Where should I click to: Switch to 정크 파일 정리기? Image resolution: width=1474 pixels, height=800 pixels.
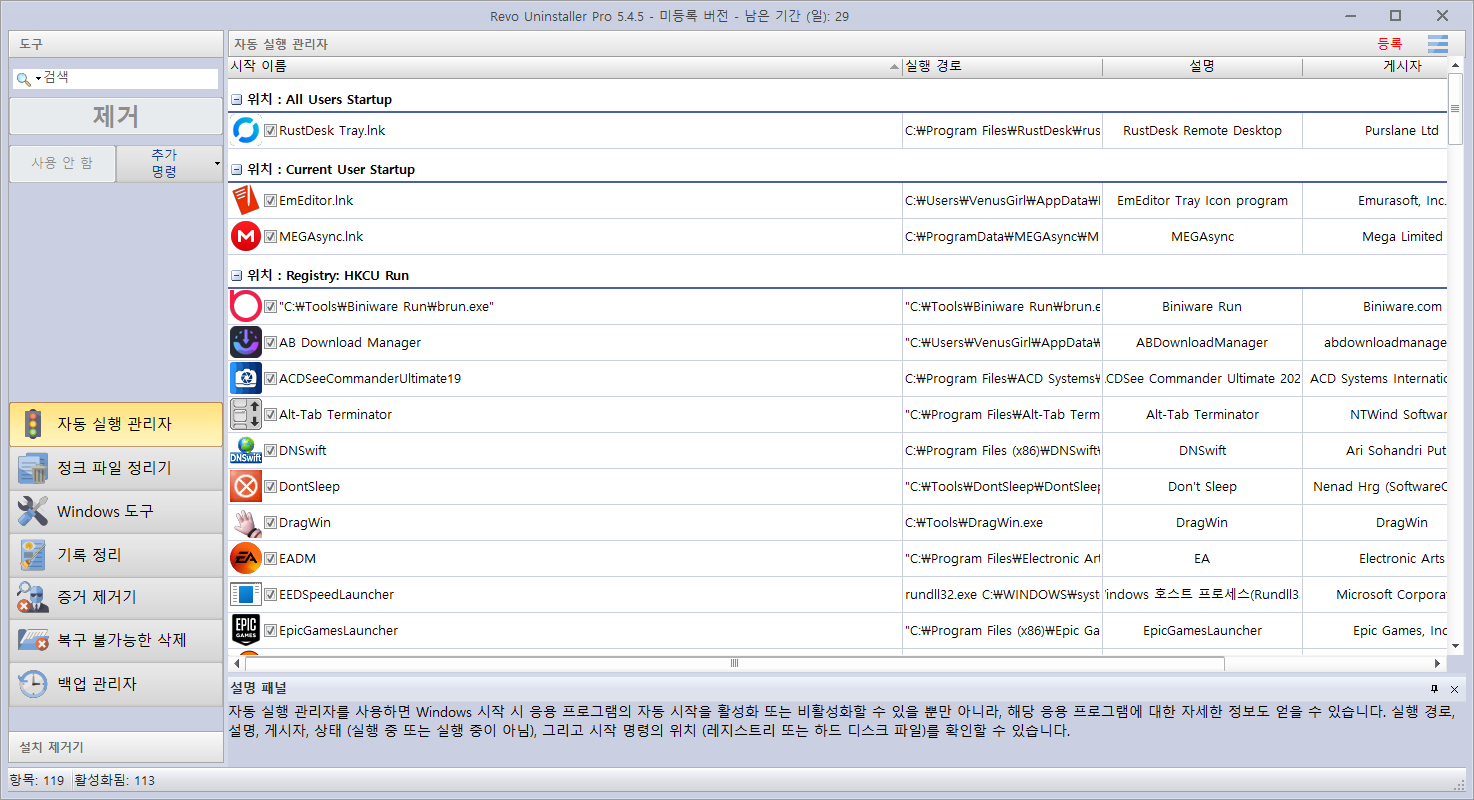116,468
